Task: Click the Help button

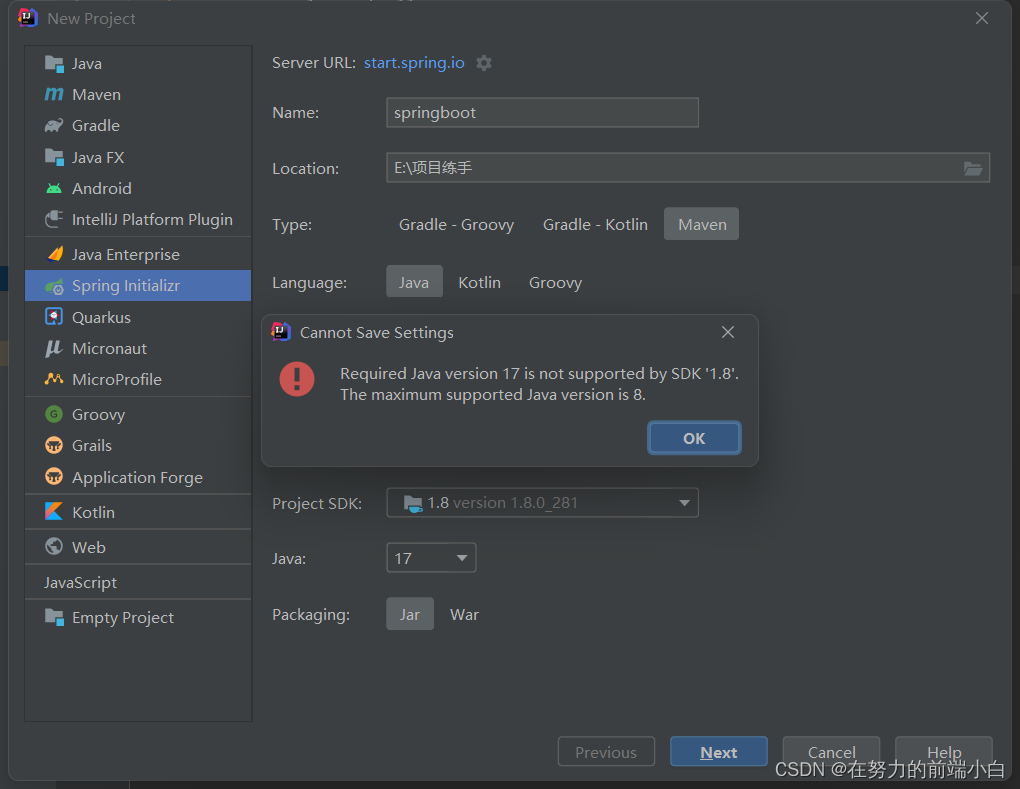Action: pyautogui.click(x=943, y=752)
